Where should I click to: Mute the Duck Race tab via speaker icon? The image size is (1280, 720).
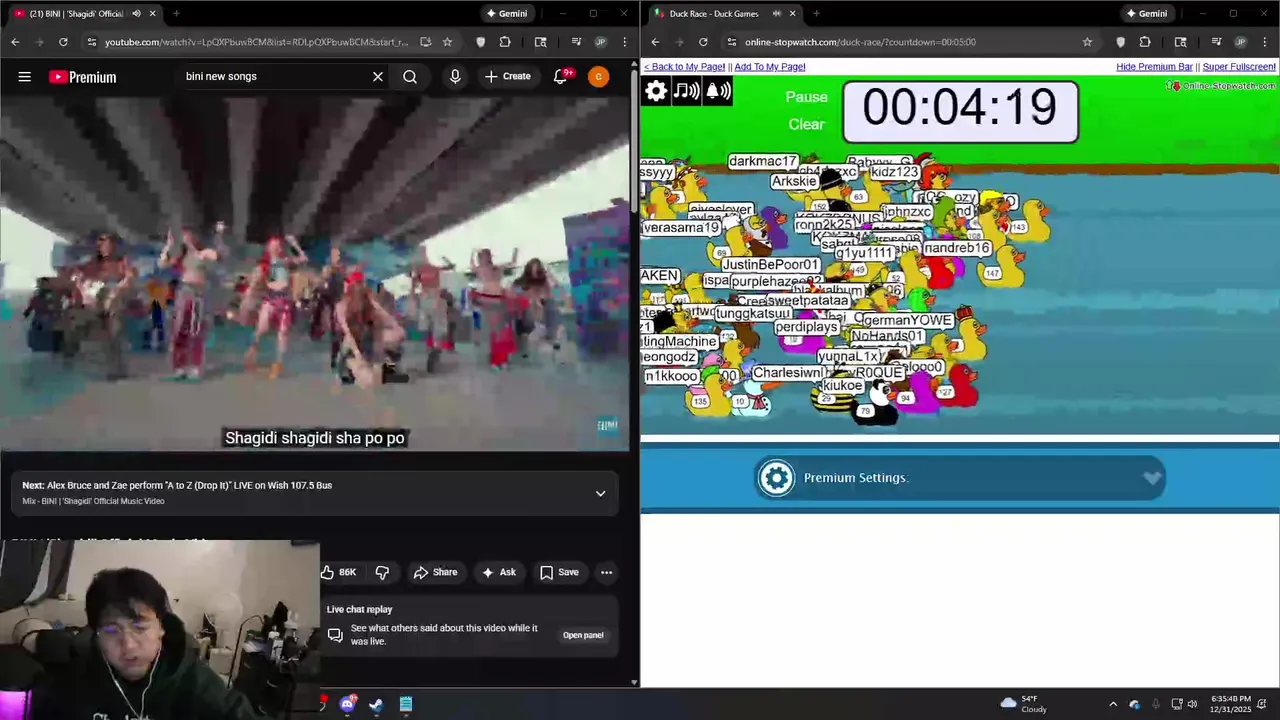(776, 13)
